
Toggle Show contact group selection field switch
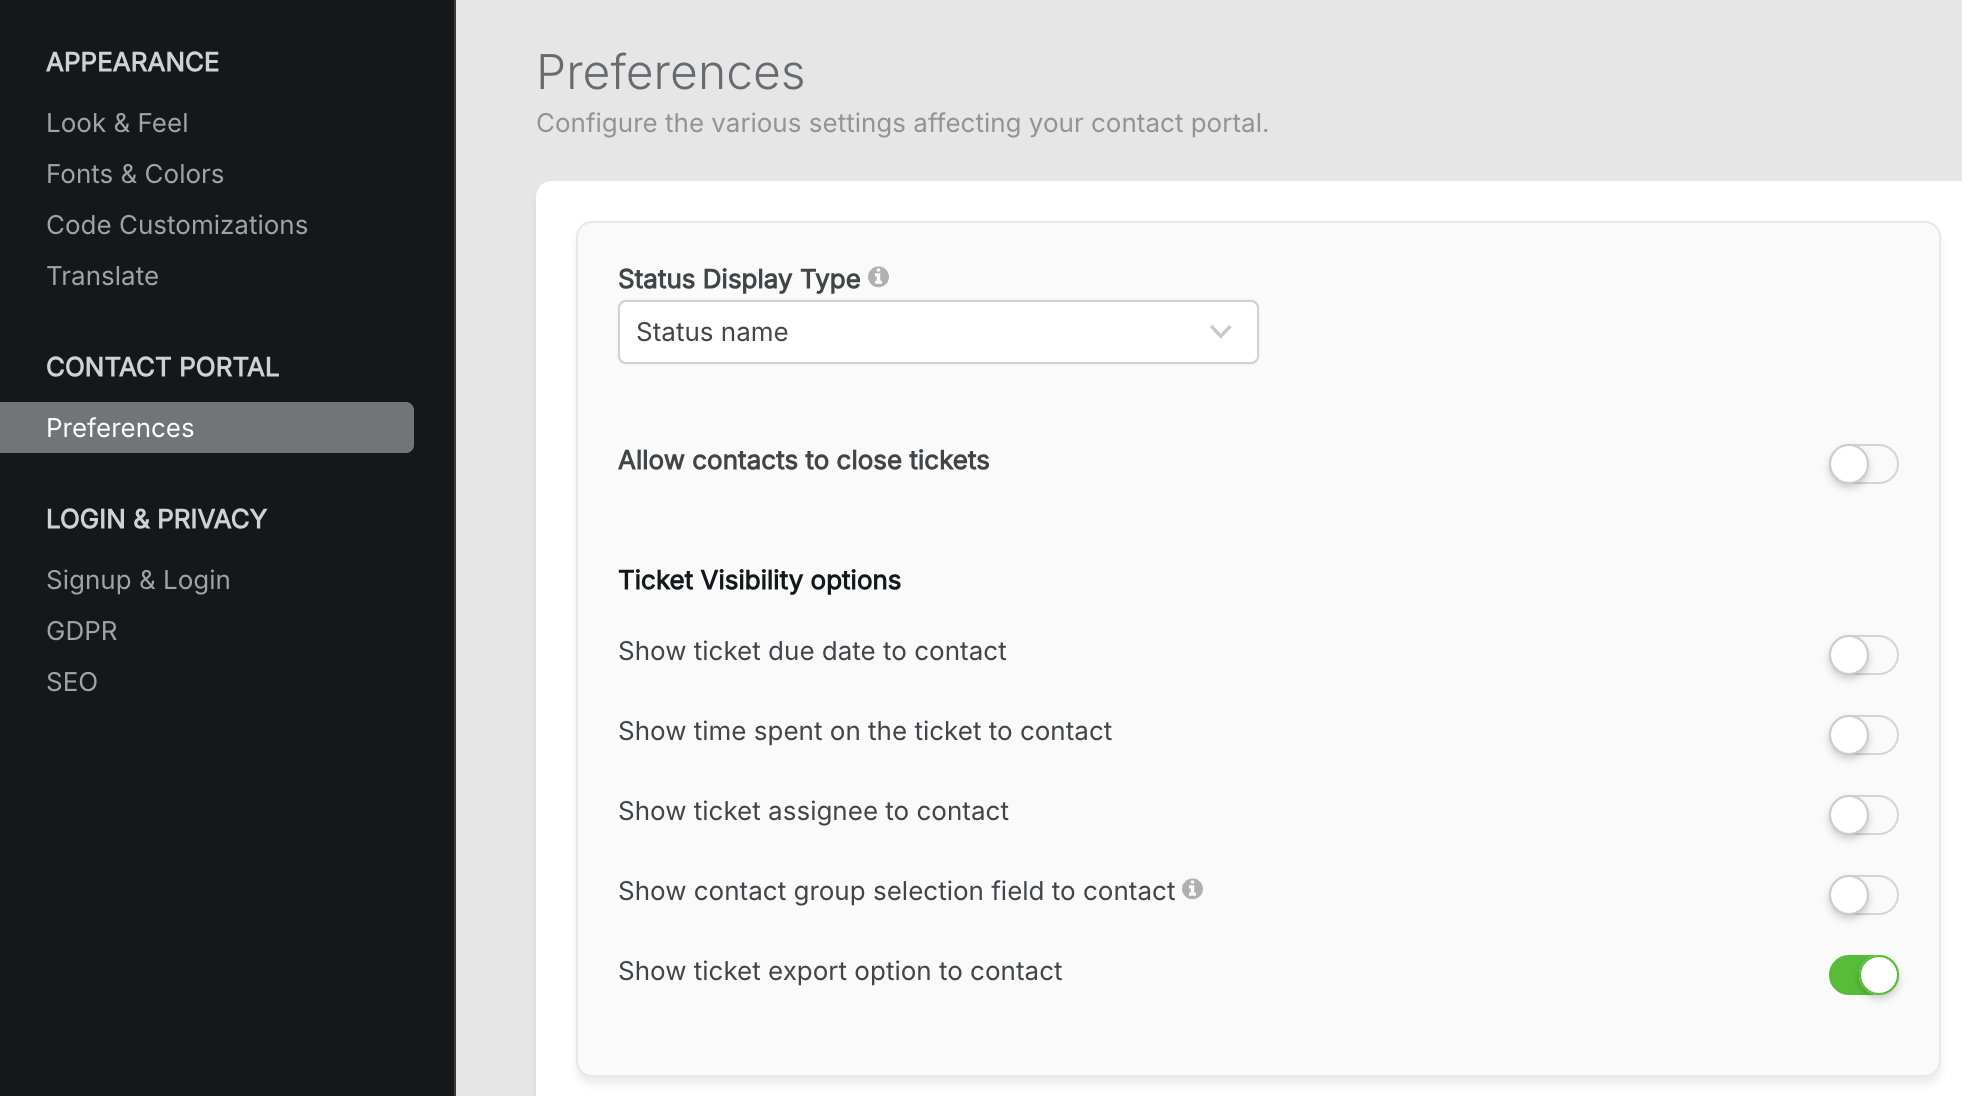point(1863,895)
